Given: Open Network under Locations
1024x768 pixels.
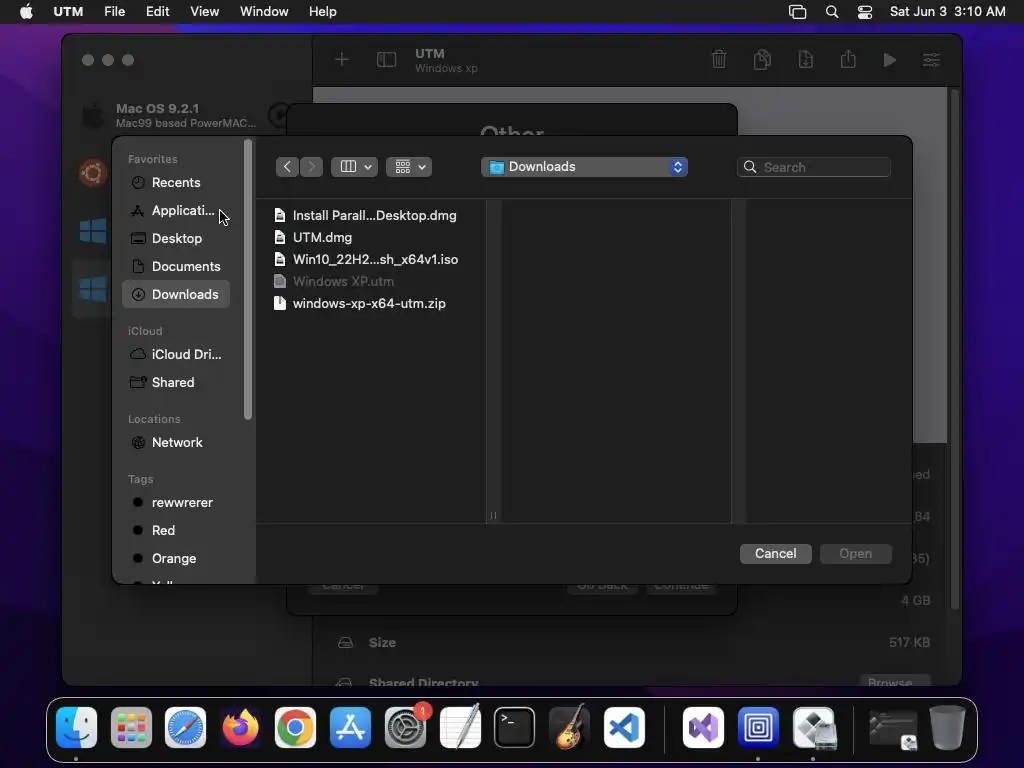Looking at the screenshot, I should (x=175, y=443).
